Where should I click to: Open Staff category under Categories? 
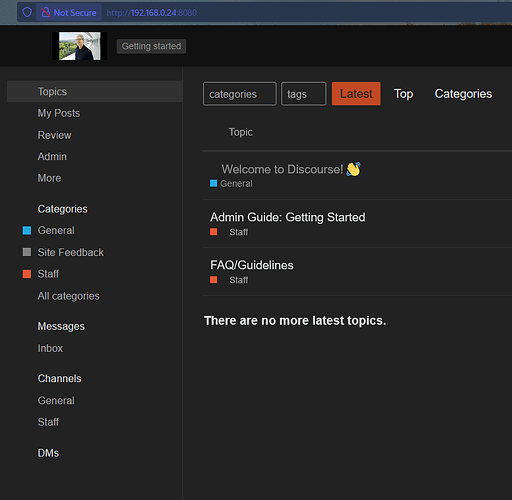(x=48, y=274)
